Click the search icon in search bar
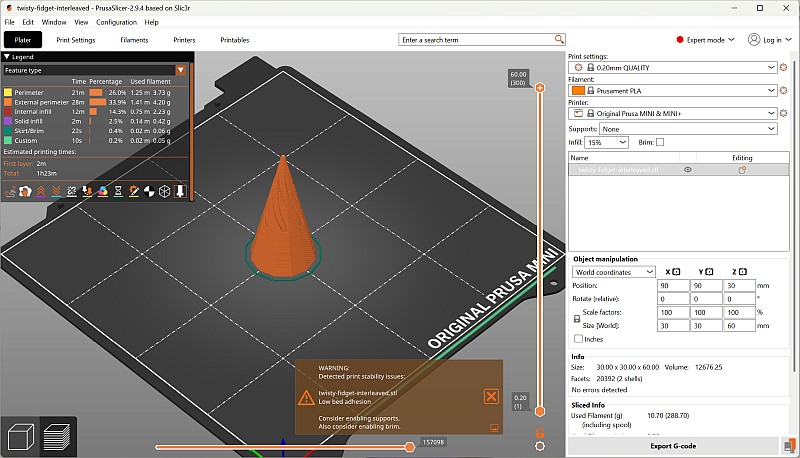Image resolution: width=800 pixels, height=458 pixels. click(x=558, y=40)
